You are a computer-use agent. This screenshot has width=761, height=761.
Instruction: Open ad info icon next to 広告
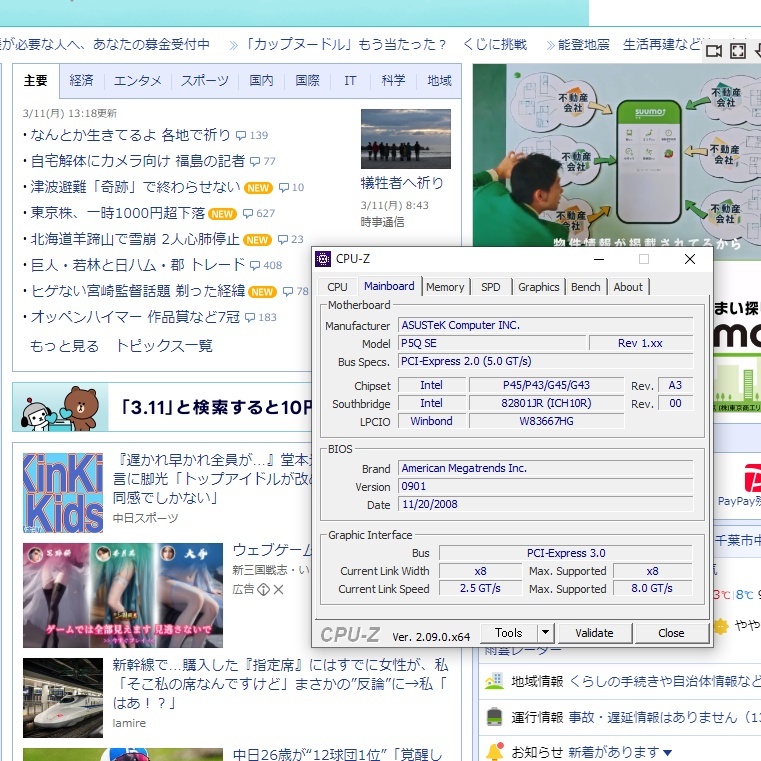(x=263, y=589)
